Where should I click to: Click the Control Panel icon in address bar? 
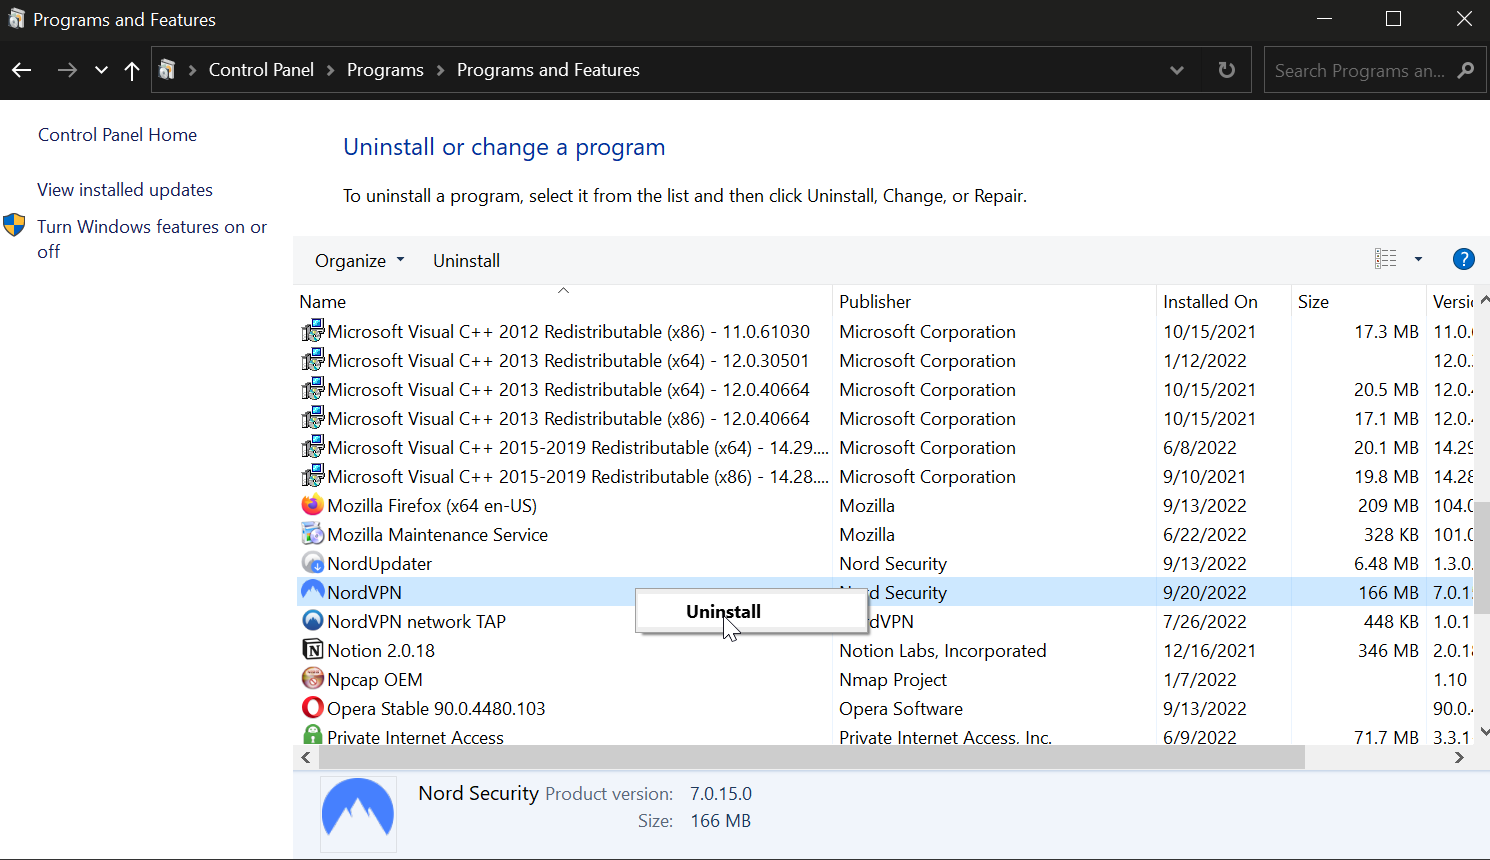click(168, 70)
